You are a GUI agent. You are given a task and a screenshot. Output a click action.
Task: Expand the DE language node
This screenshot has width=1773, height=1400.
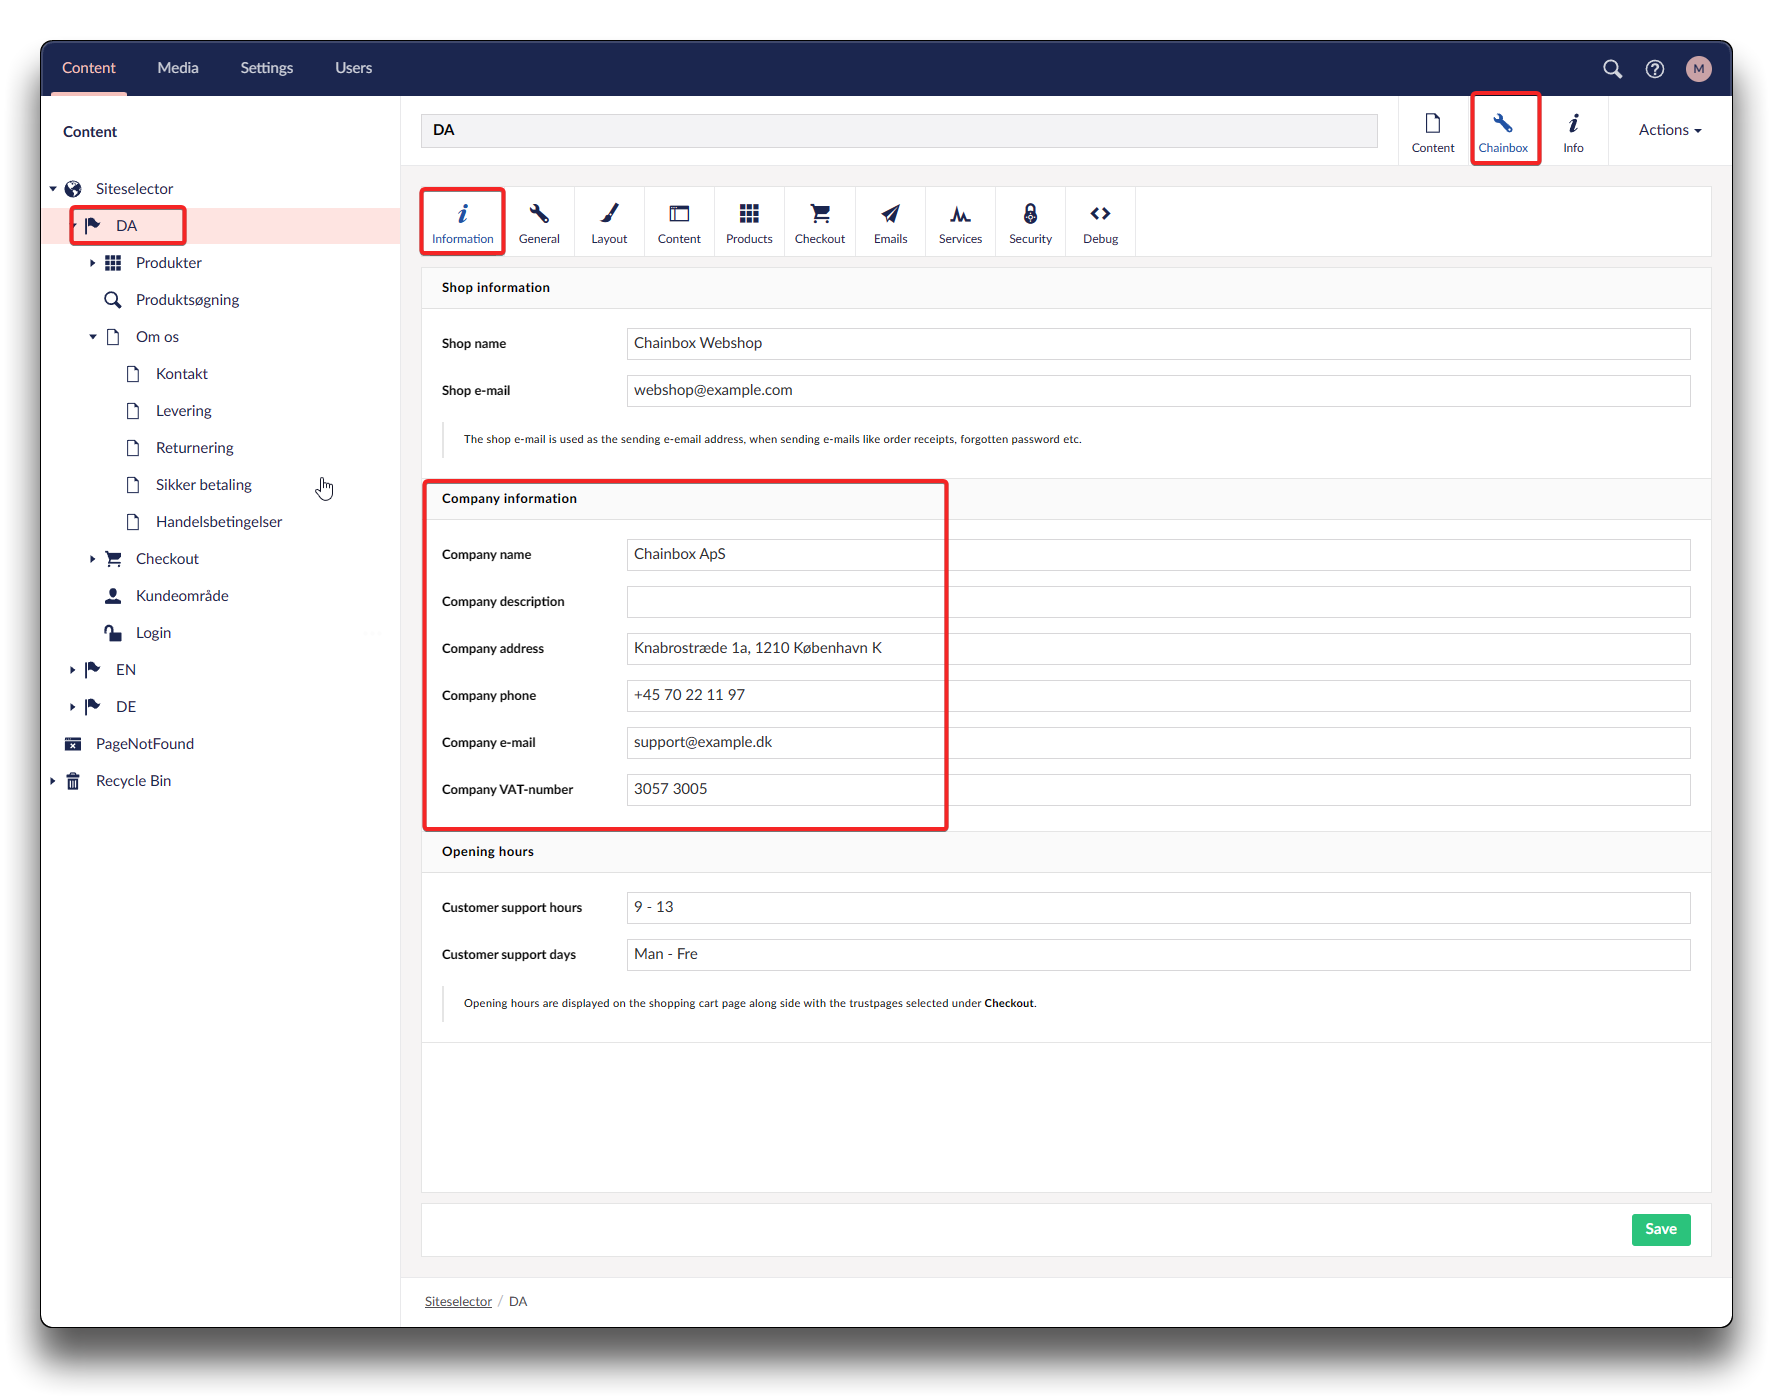point(72,707)
